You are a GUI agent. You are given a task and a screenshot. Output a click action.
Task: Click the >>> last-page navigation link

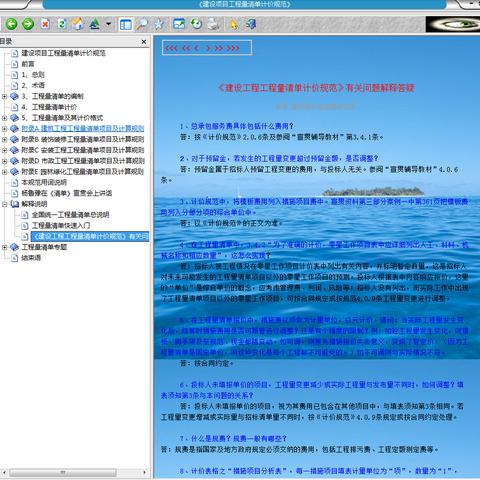pyautogui.click(x=233, y=48)
